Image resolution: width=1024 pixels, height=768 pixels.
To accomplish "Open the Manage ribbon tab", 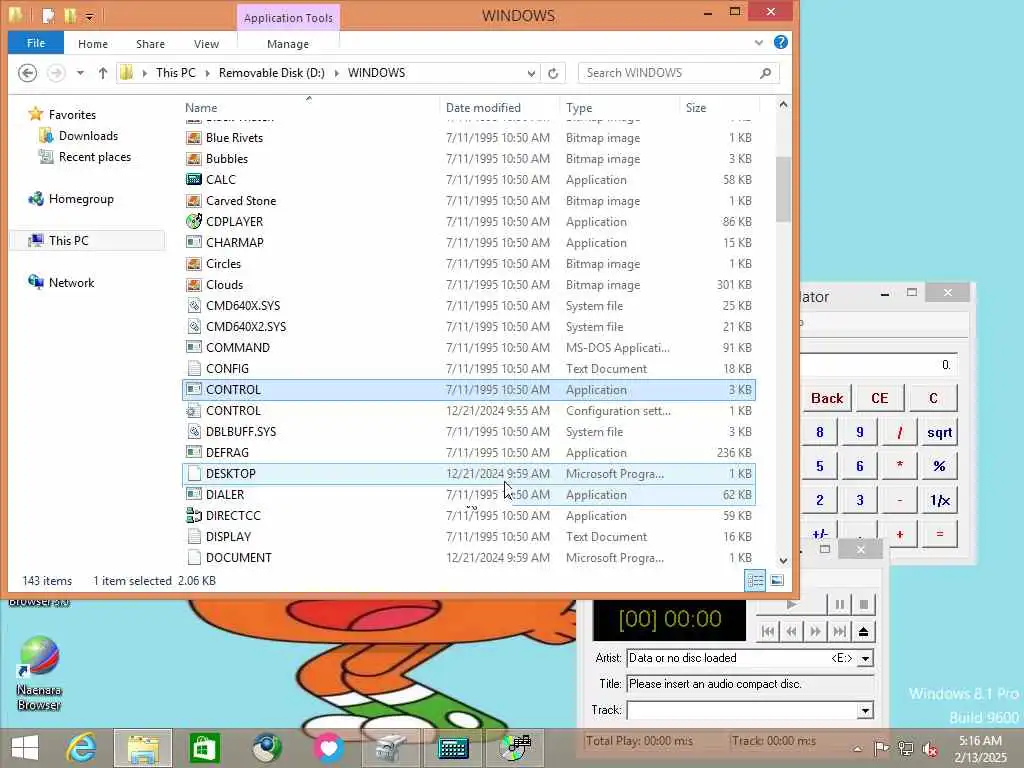I will tap(288, 44).
